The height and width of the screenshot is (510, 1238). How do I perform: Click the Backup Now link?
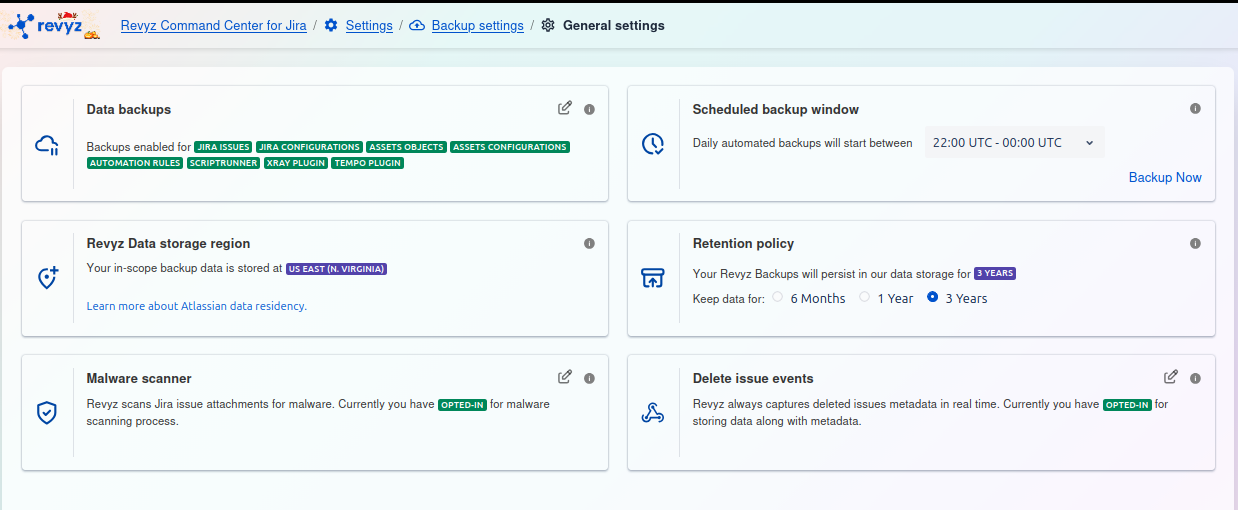click(x=1165, y=177)
